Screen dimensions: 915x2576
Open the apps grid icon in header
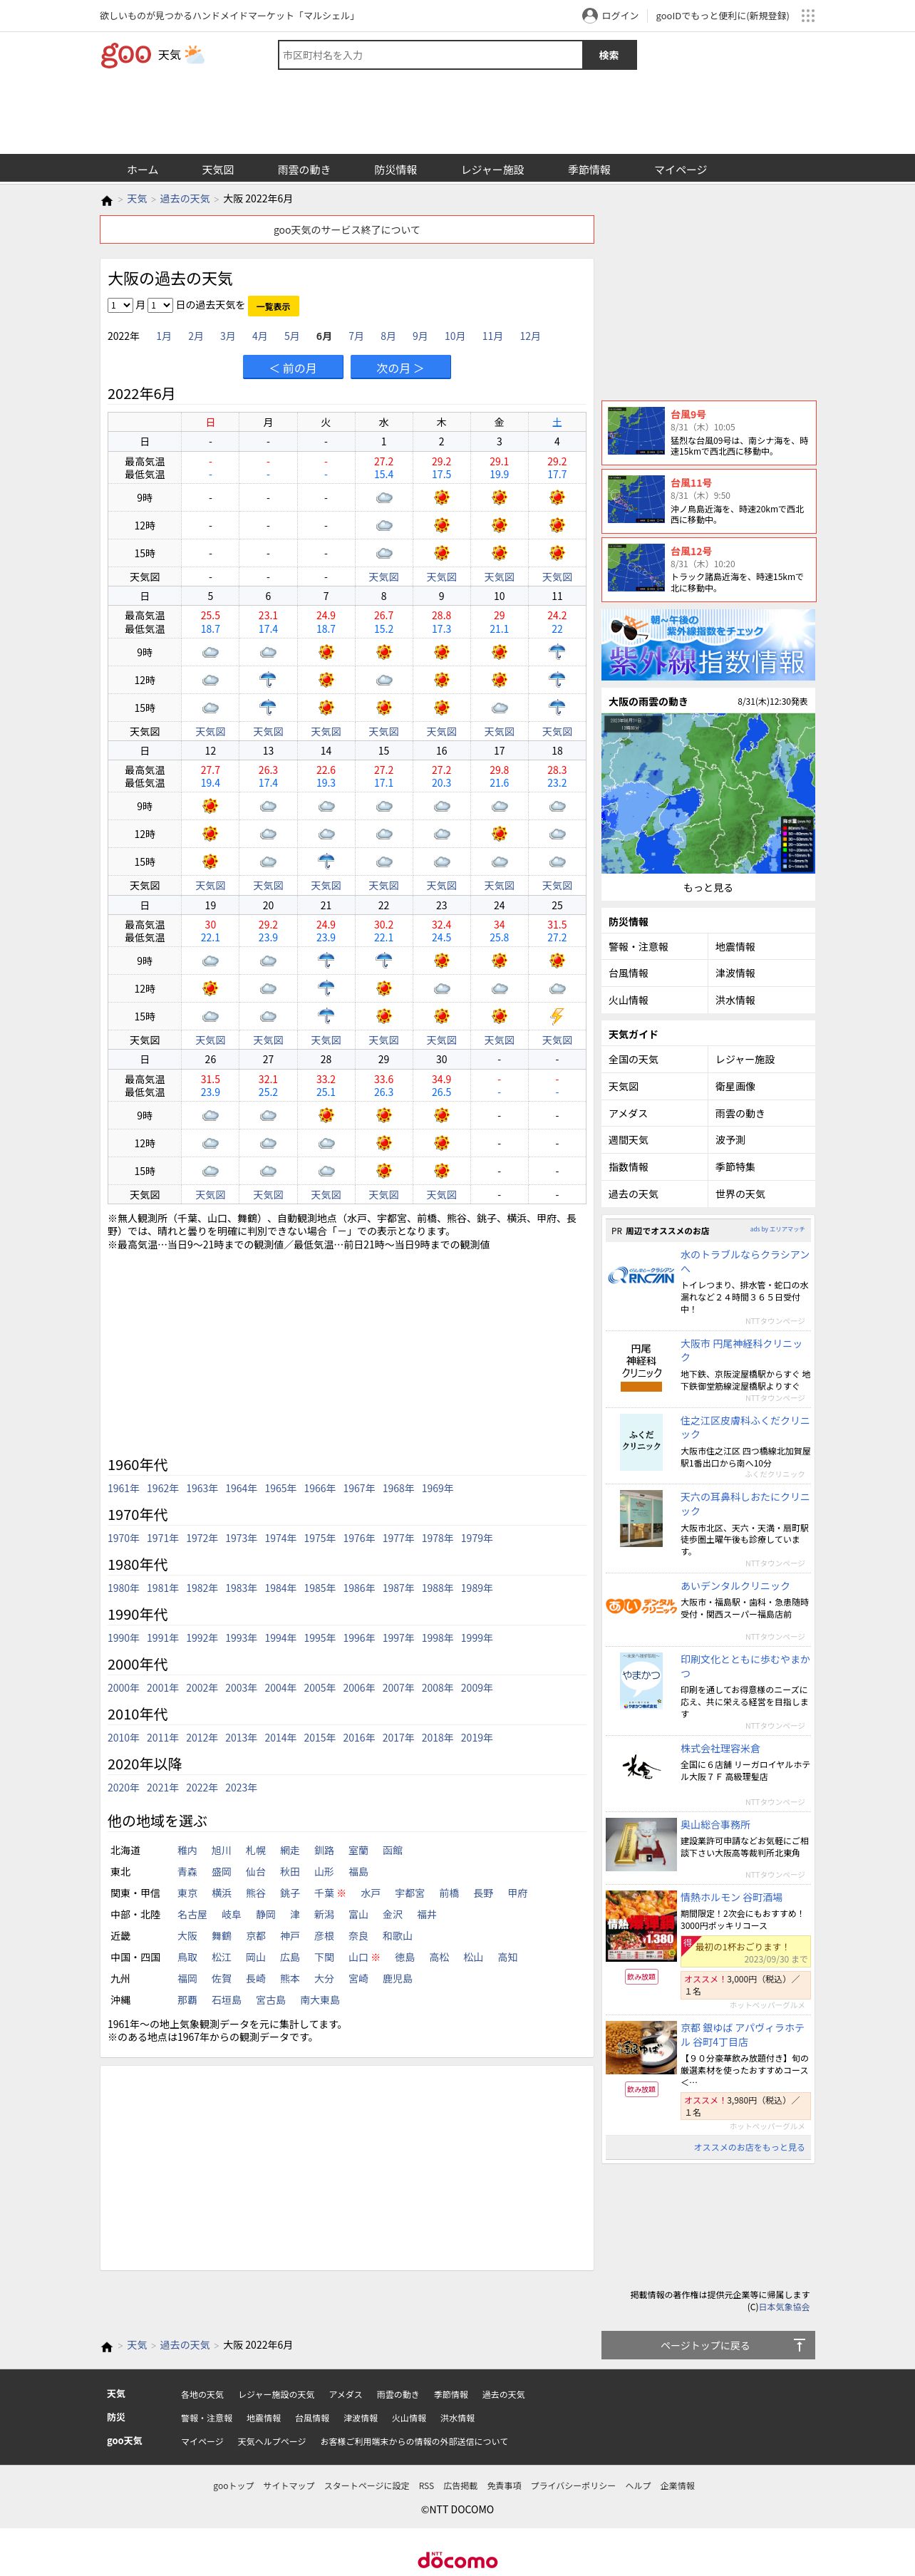808,15
